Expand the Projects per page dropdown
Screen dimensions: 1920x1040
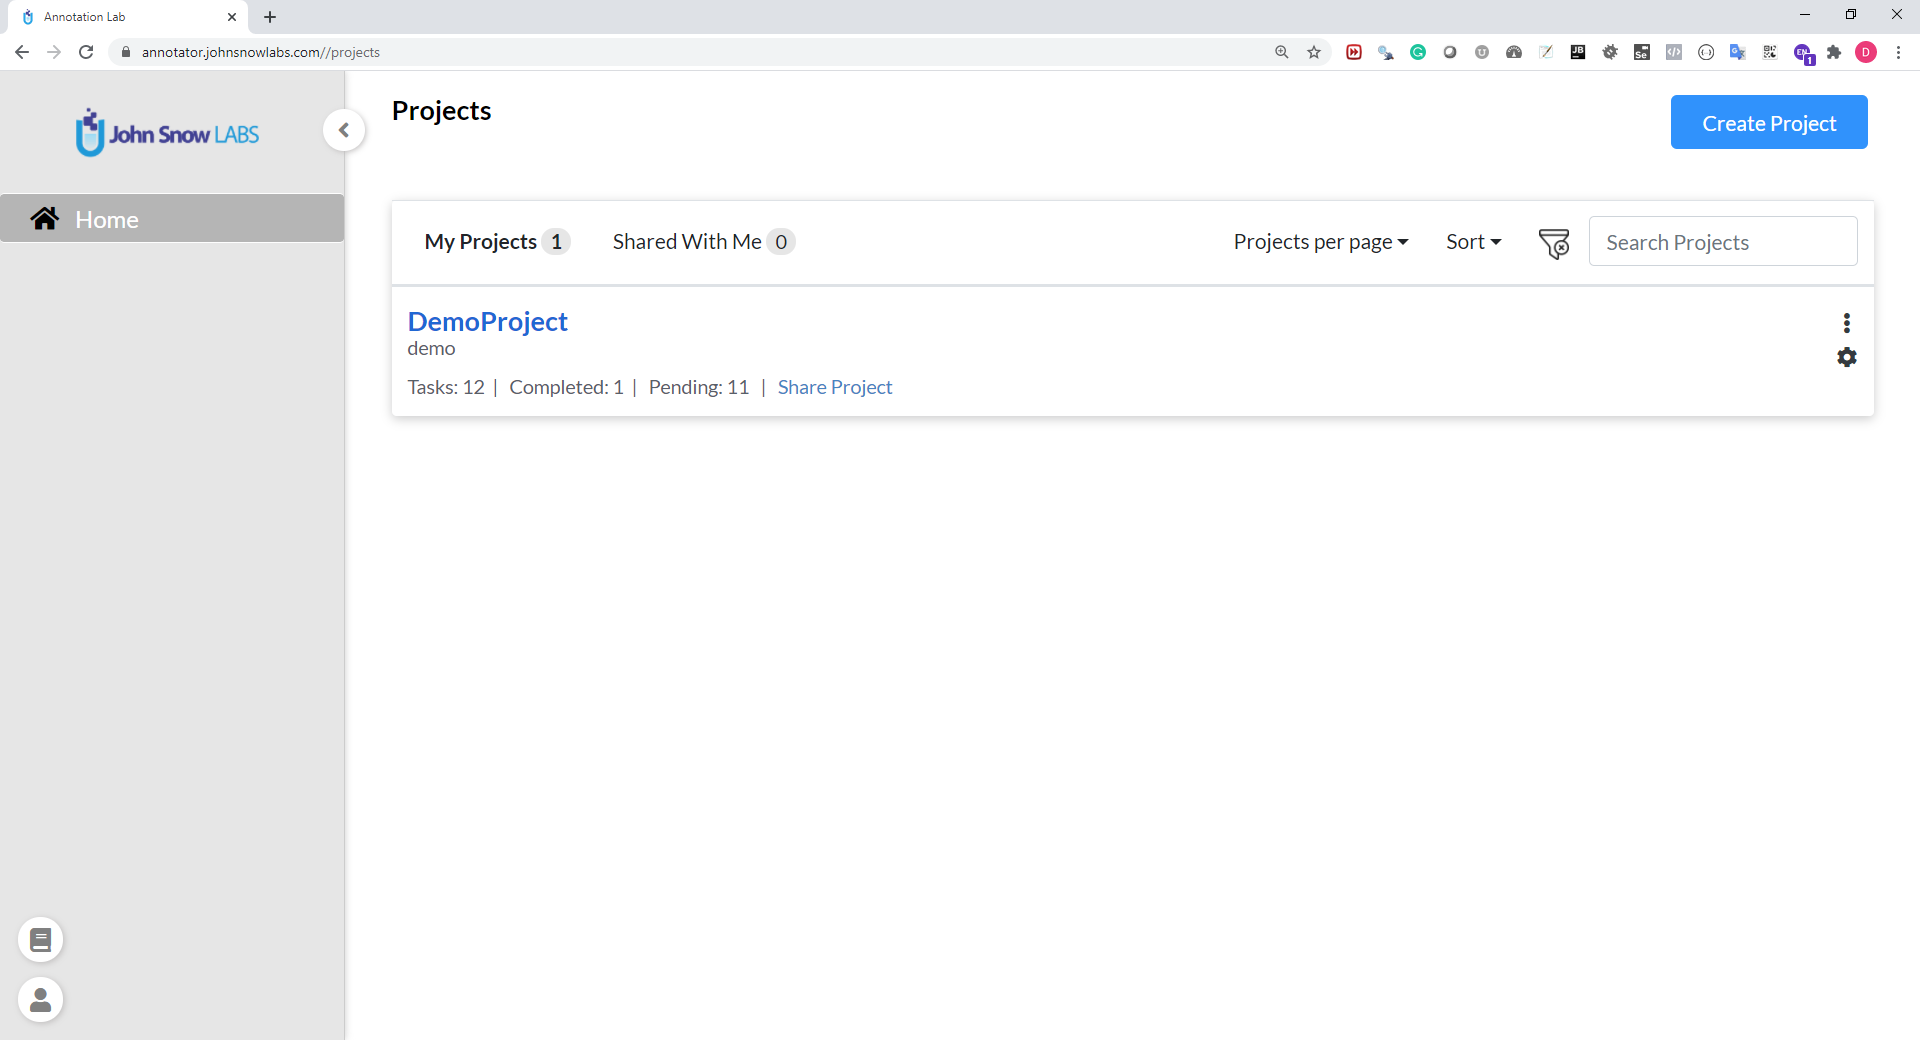(x=1321, y=242)
